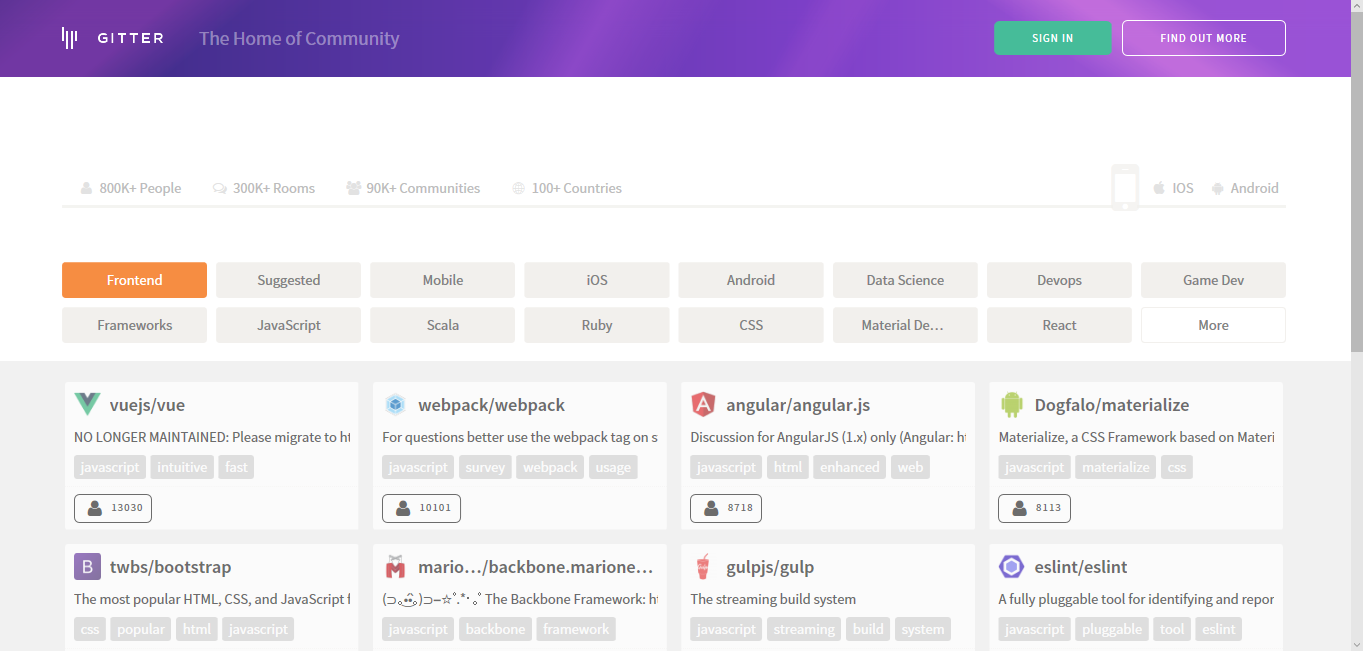Click the Dogfalo/materialize Android robot icon
Viewport: 1363px width, 651px height.
(x=1011, y=405)
